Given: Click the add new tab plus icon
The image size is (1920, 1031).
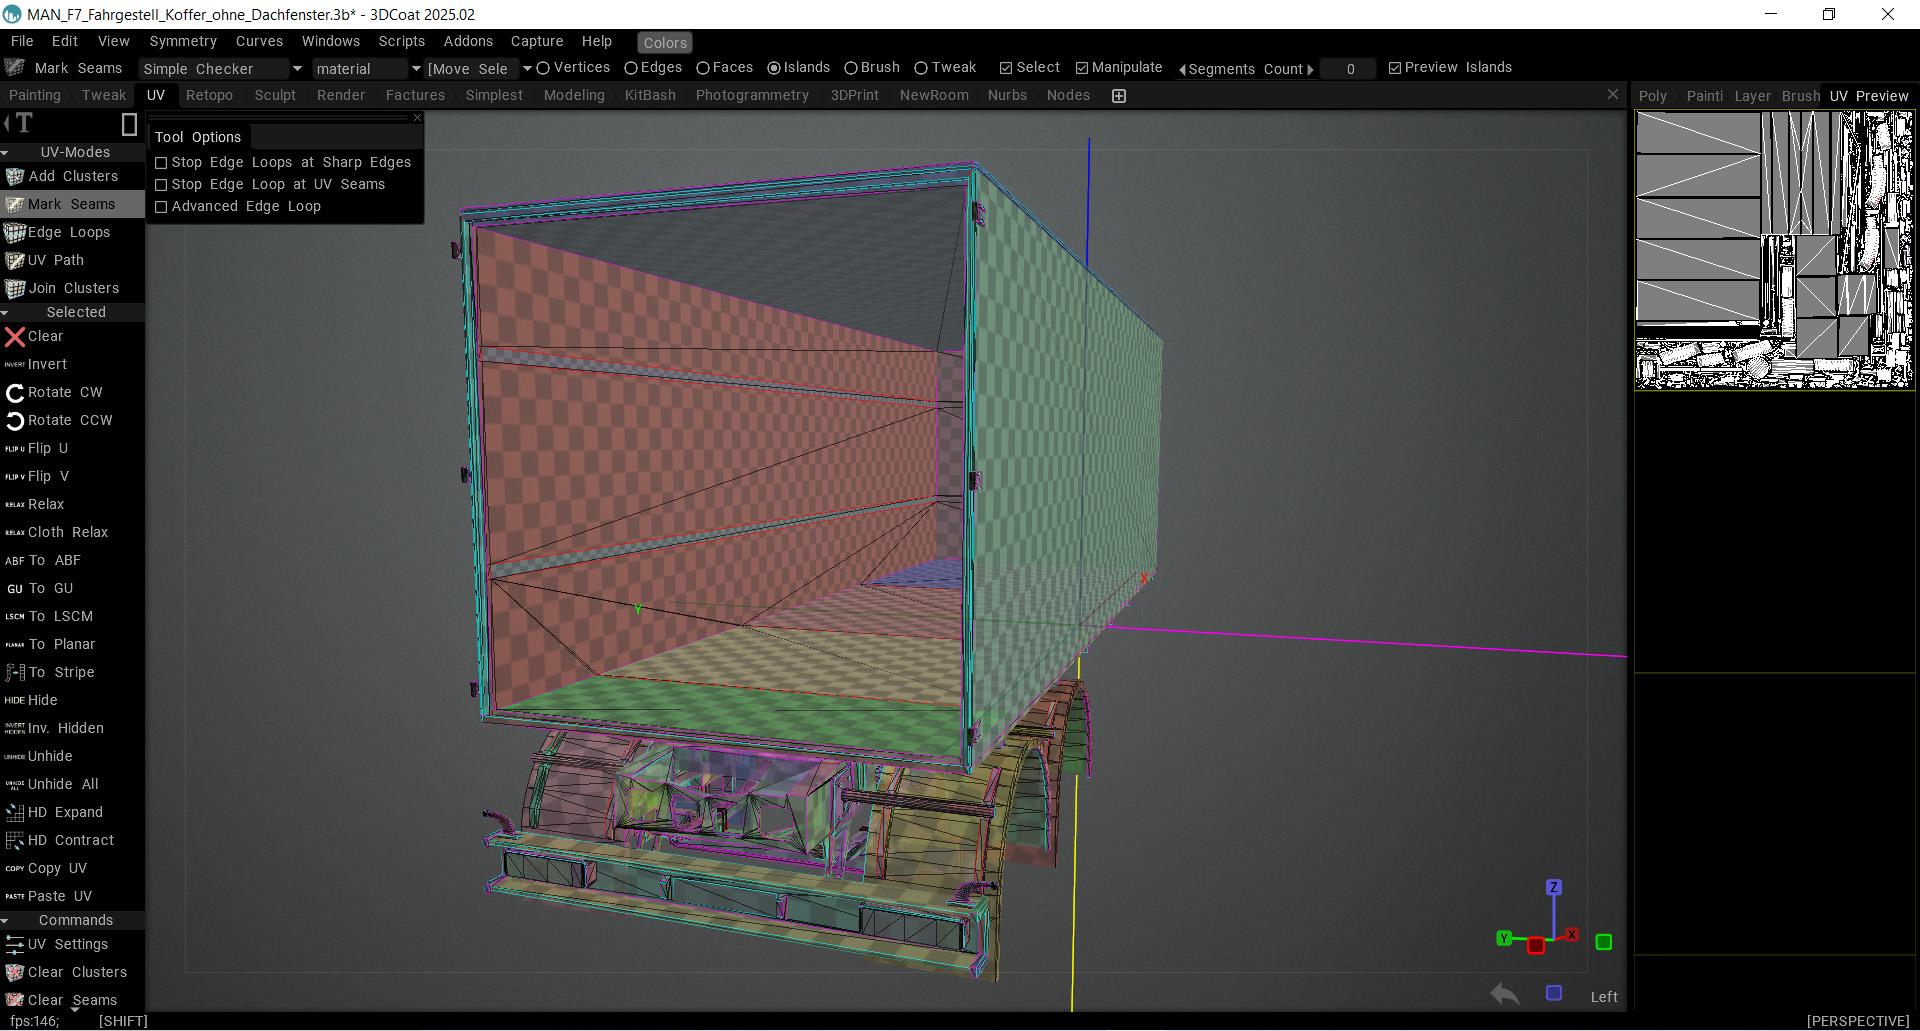Looking at the screenshot, I should pyautogui.click(x=1119, y=96).
